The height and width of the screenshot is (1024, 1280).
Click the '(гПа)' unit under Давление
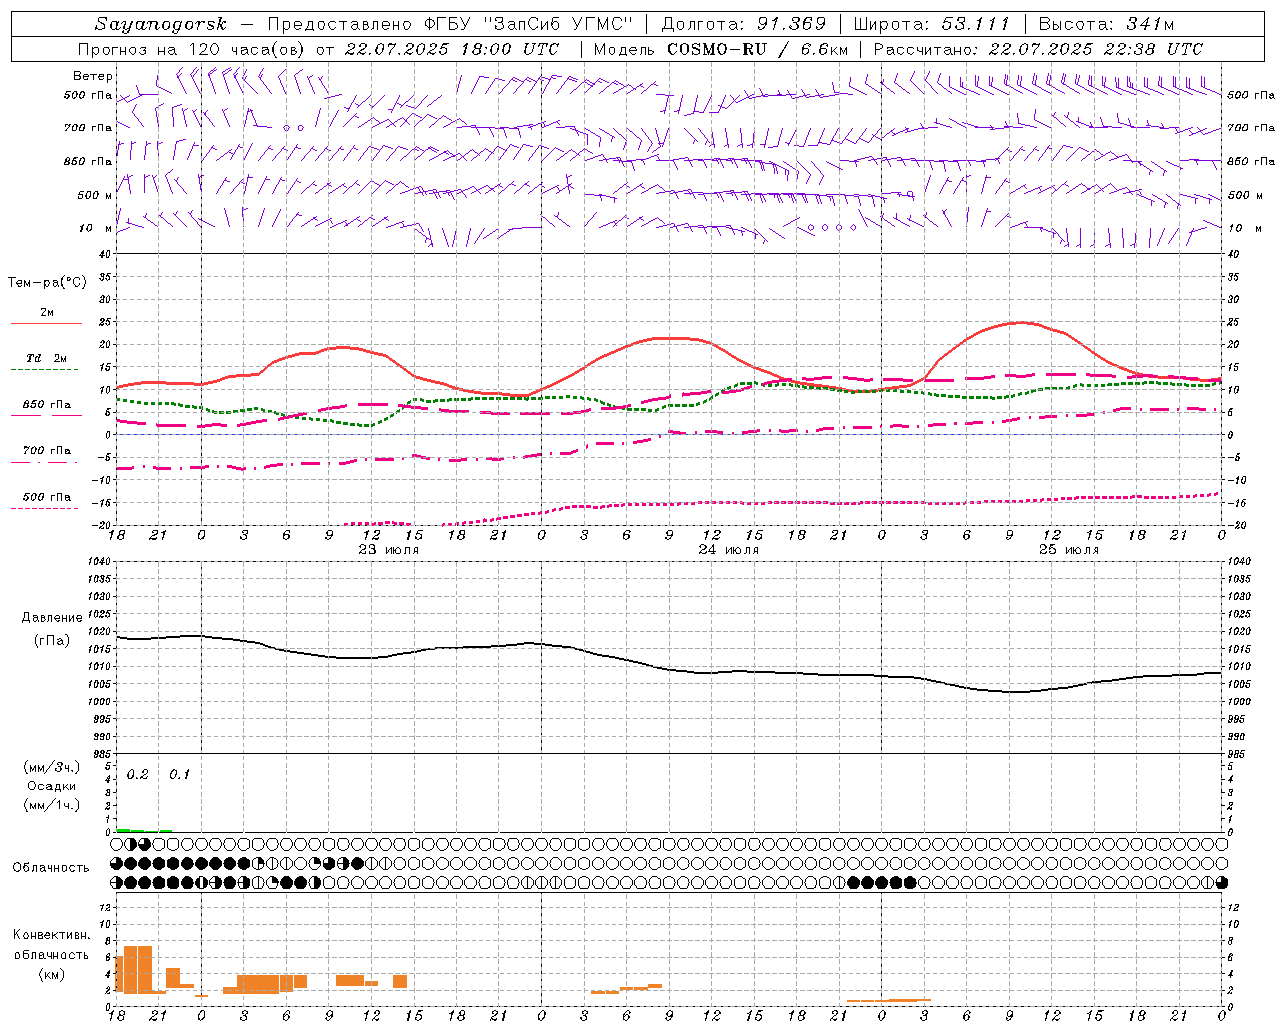pos(52,640)
